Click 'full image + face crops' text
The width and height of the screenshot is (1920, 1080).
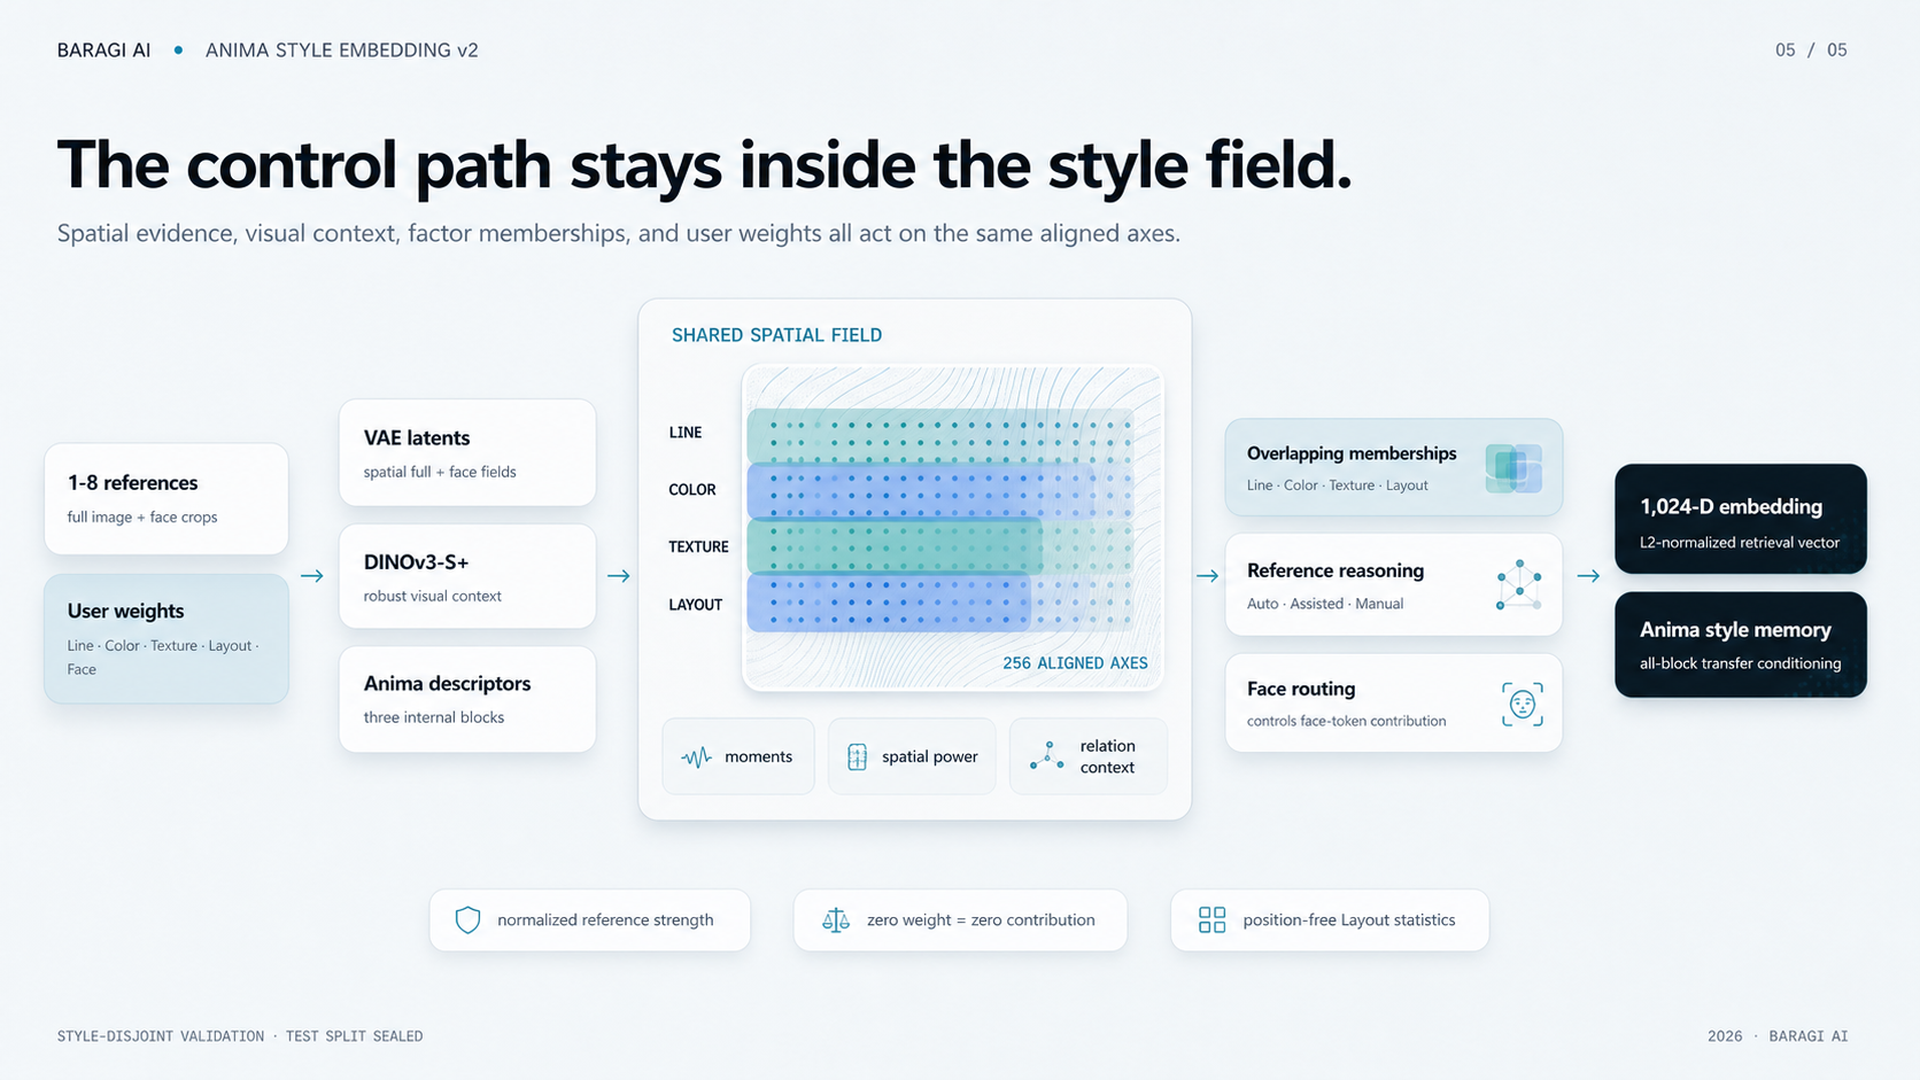coord(142,517)
